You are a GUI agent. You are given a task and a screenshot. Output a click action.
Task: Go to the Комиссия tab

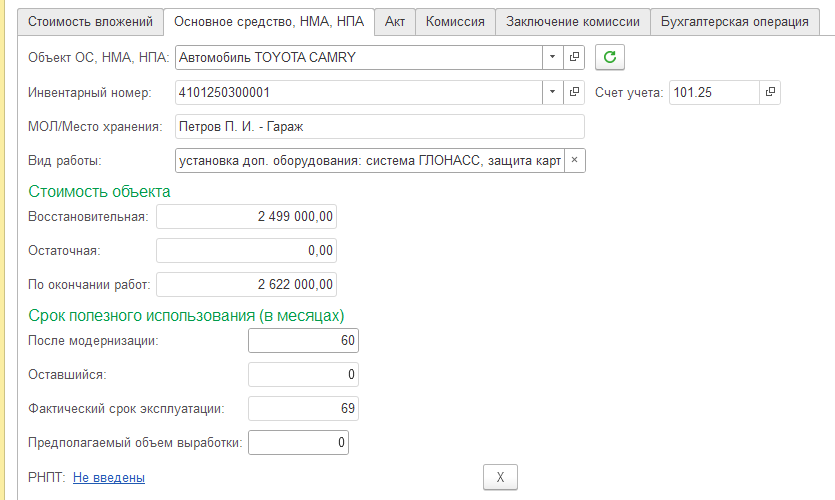coord(455,22)
